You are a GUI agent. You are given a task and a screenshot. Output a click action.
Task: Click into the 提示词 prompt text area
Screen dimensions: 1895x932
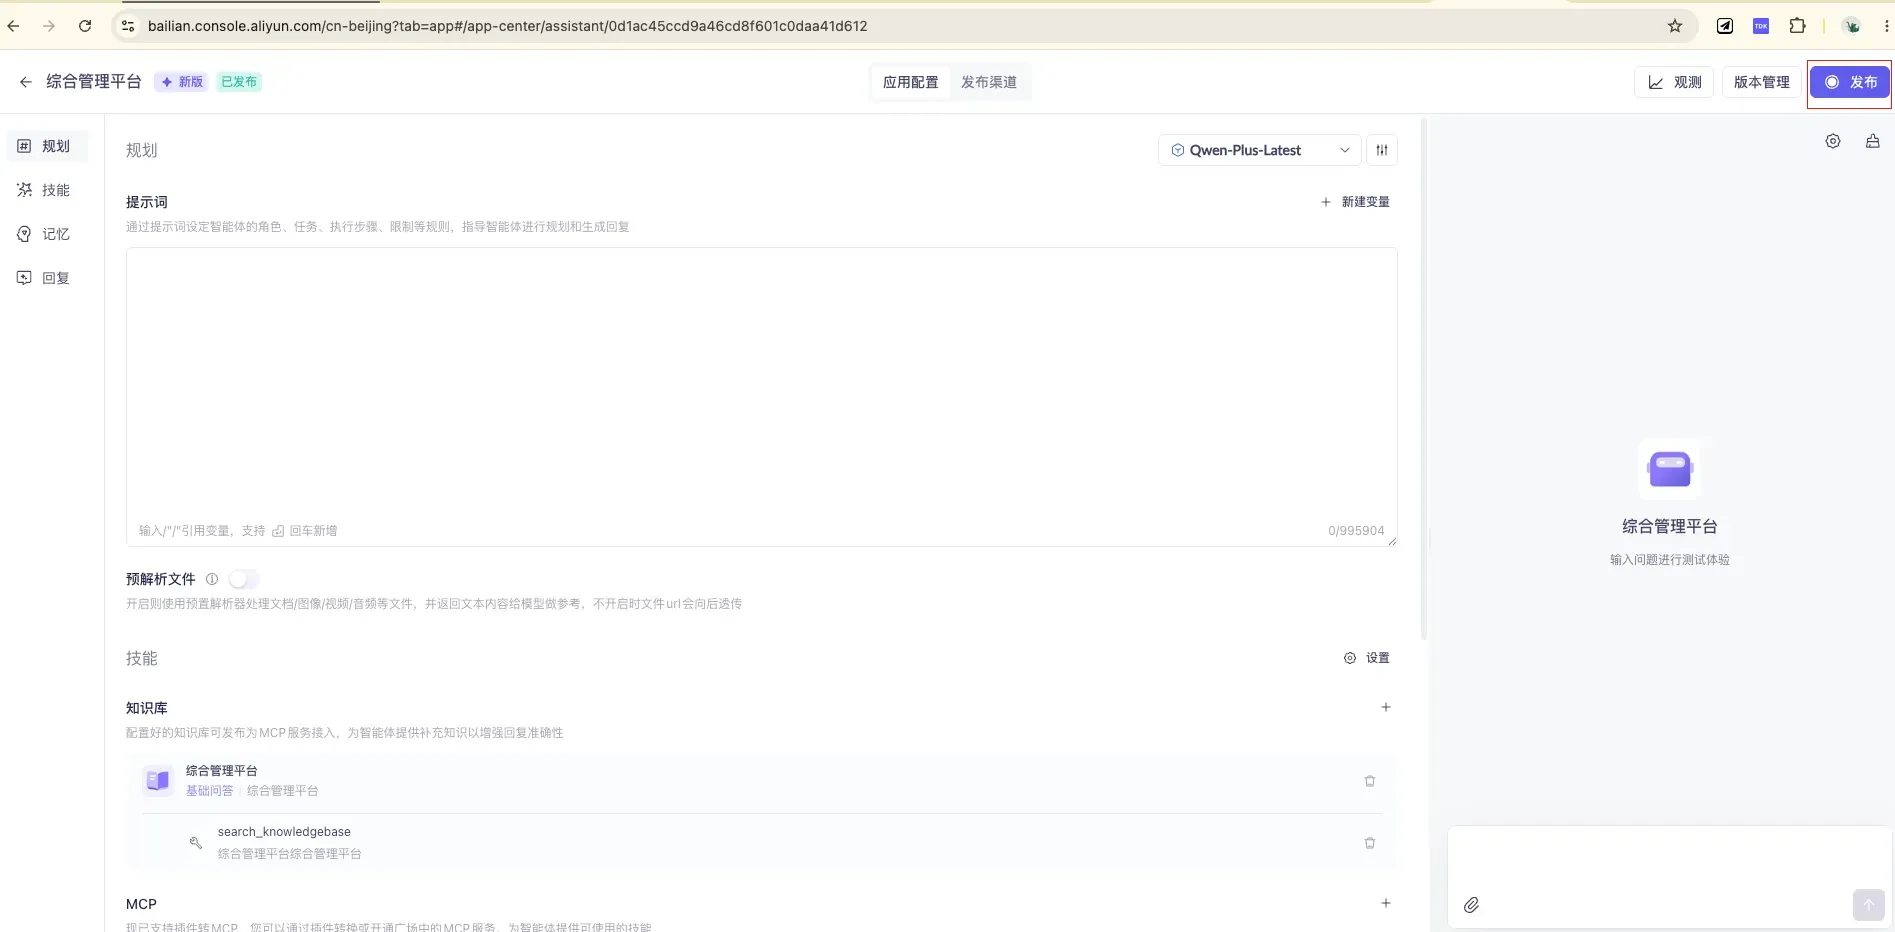(x=761, y=397)
